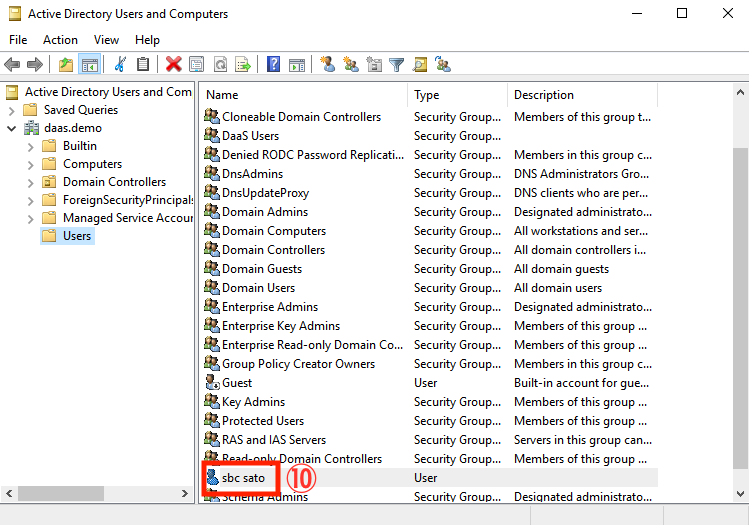Open the Action menu
The height and width of the screenshot is (525, 749).
click(60, 40)
